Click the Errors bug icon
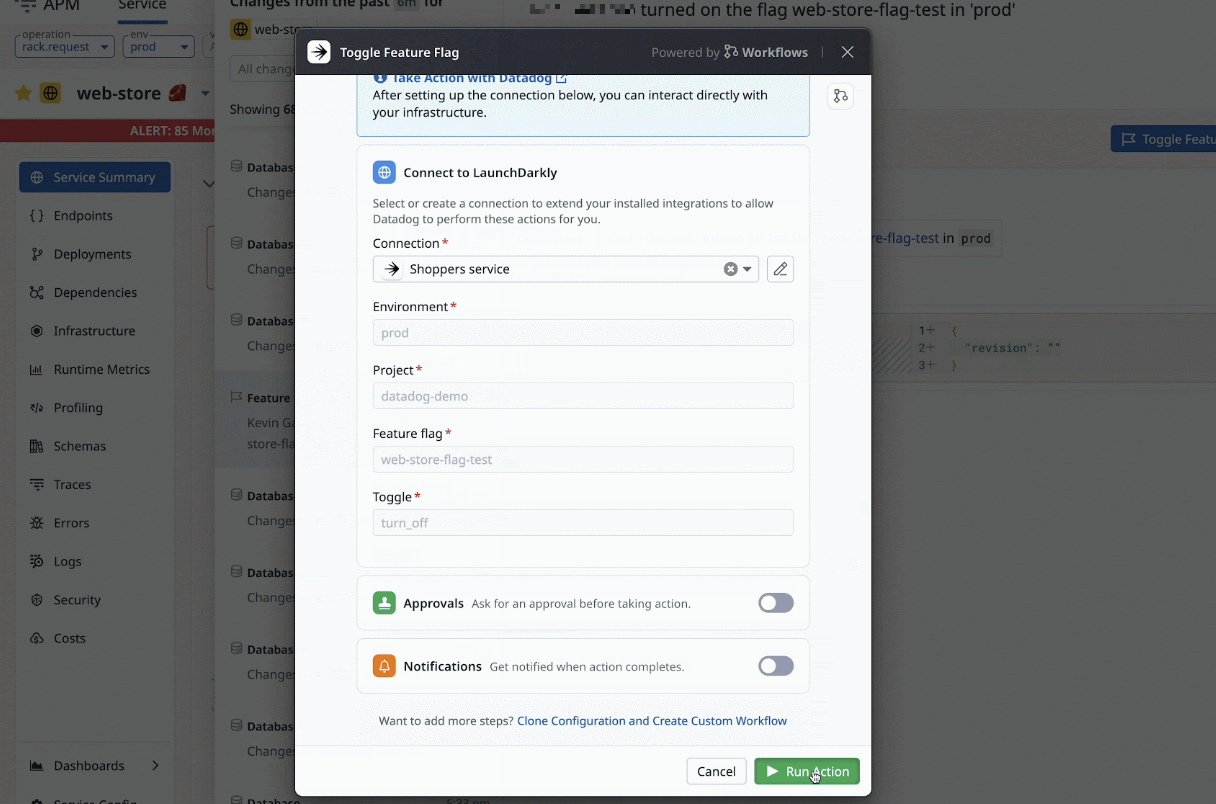This screenshot has width=1216, height=804. (37, 523)
